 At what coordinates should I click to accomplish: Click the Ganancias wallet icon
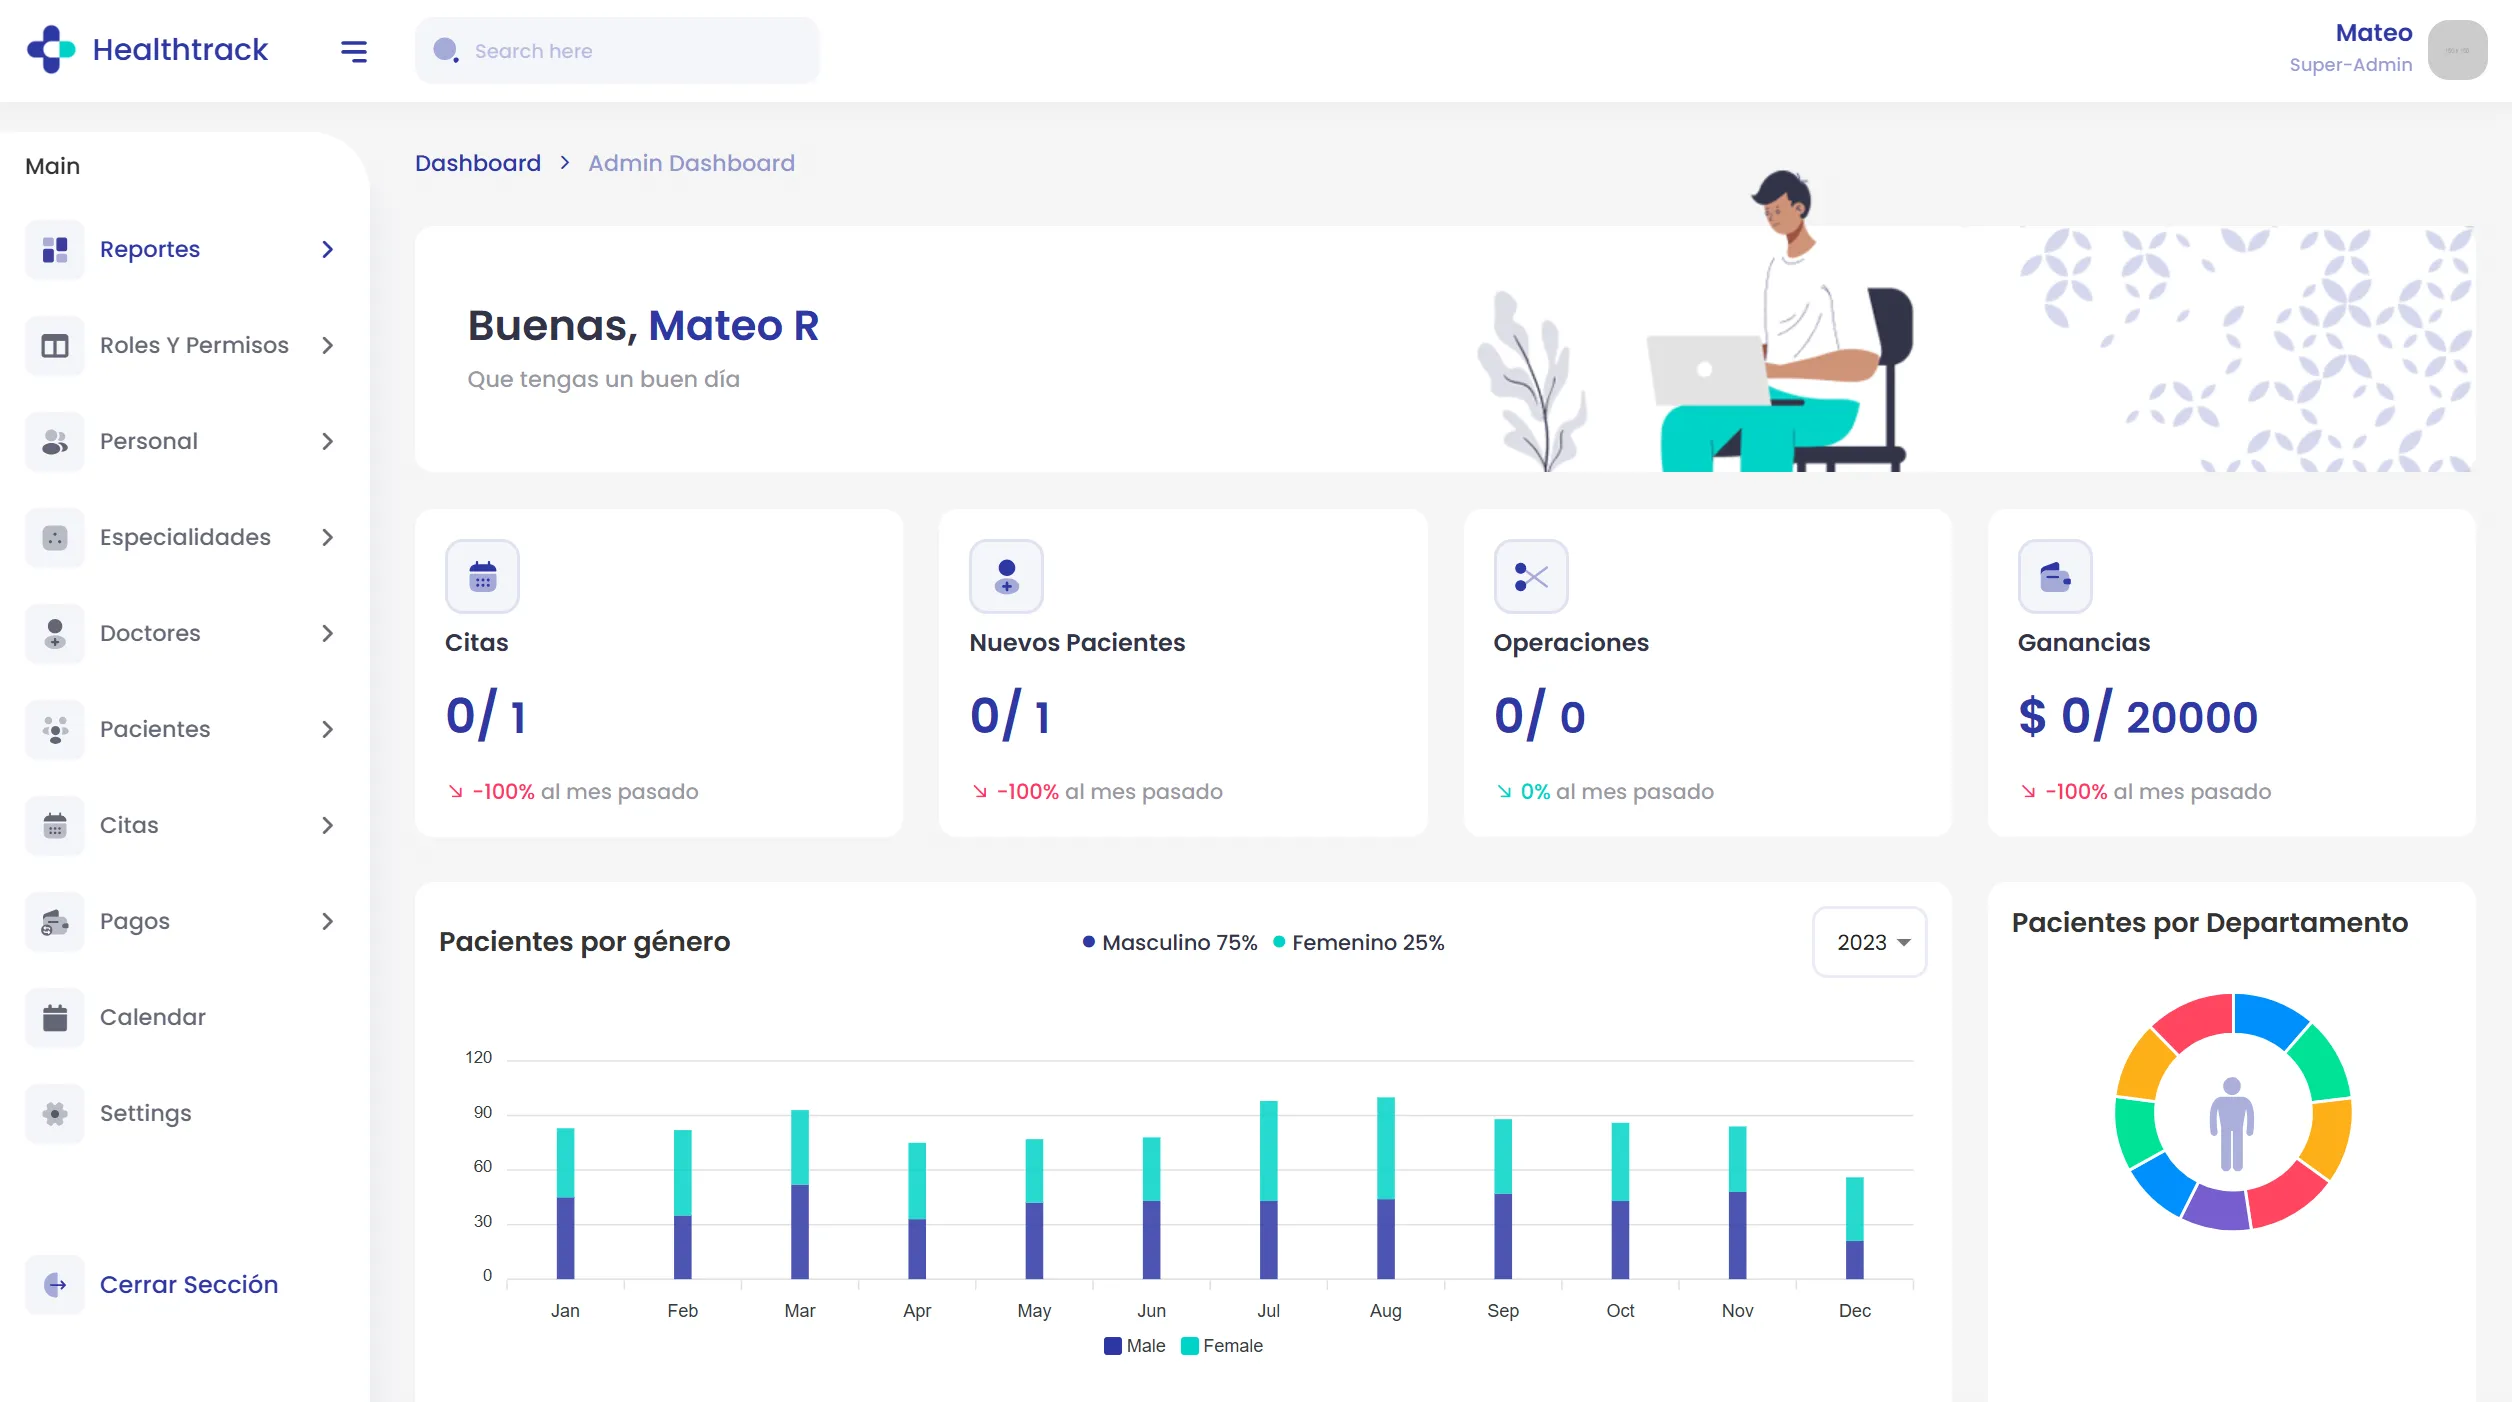point(2055,576)
